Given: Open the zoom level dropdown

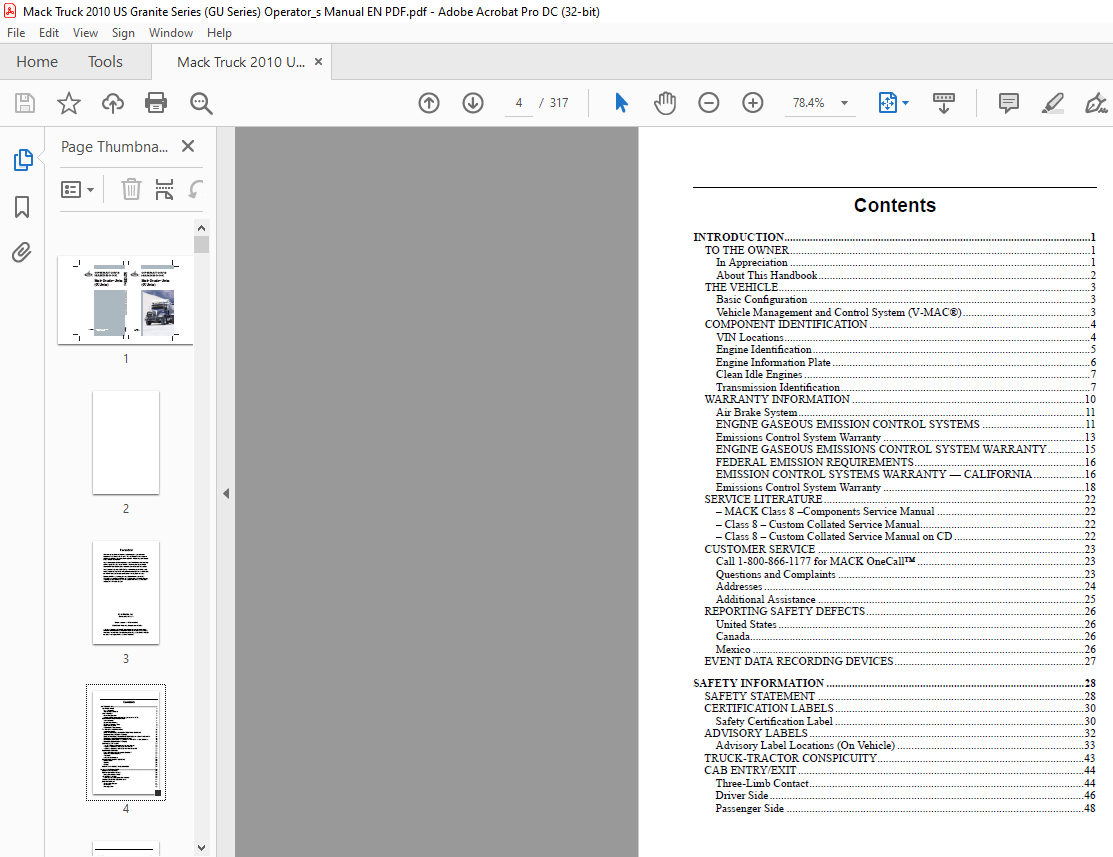Looking at the screenshot, I should 845,103.
